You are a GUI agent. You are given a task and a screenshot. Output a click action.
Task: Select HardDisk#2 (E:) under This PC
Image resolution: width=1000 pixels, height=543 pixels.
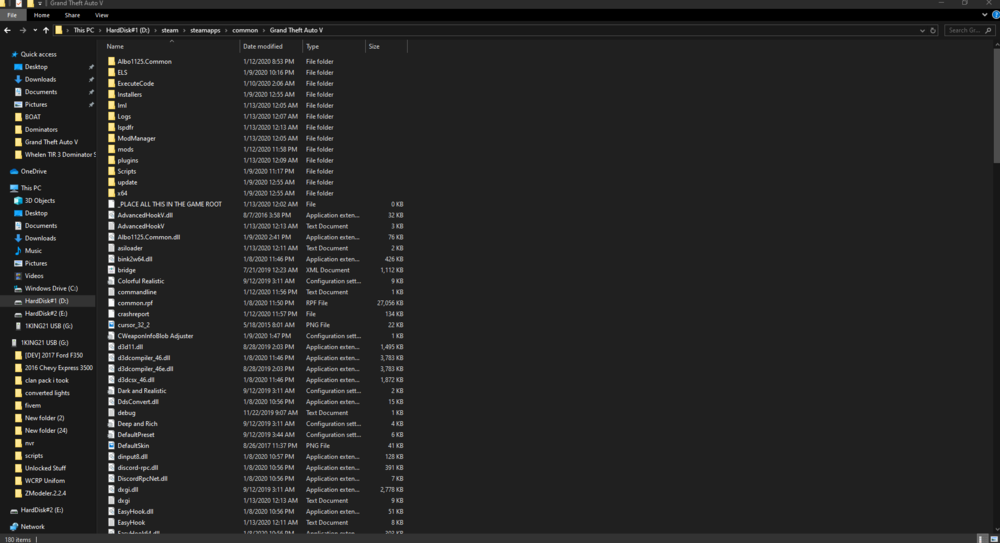46,313
